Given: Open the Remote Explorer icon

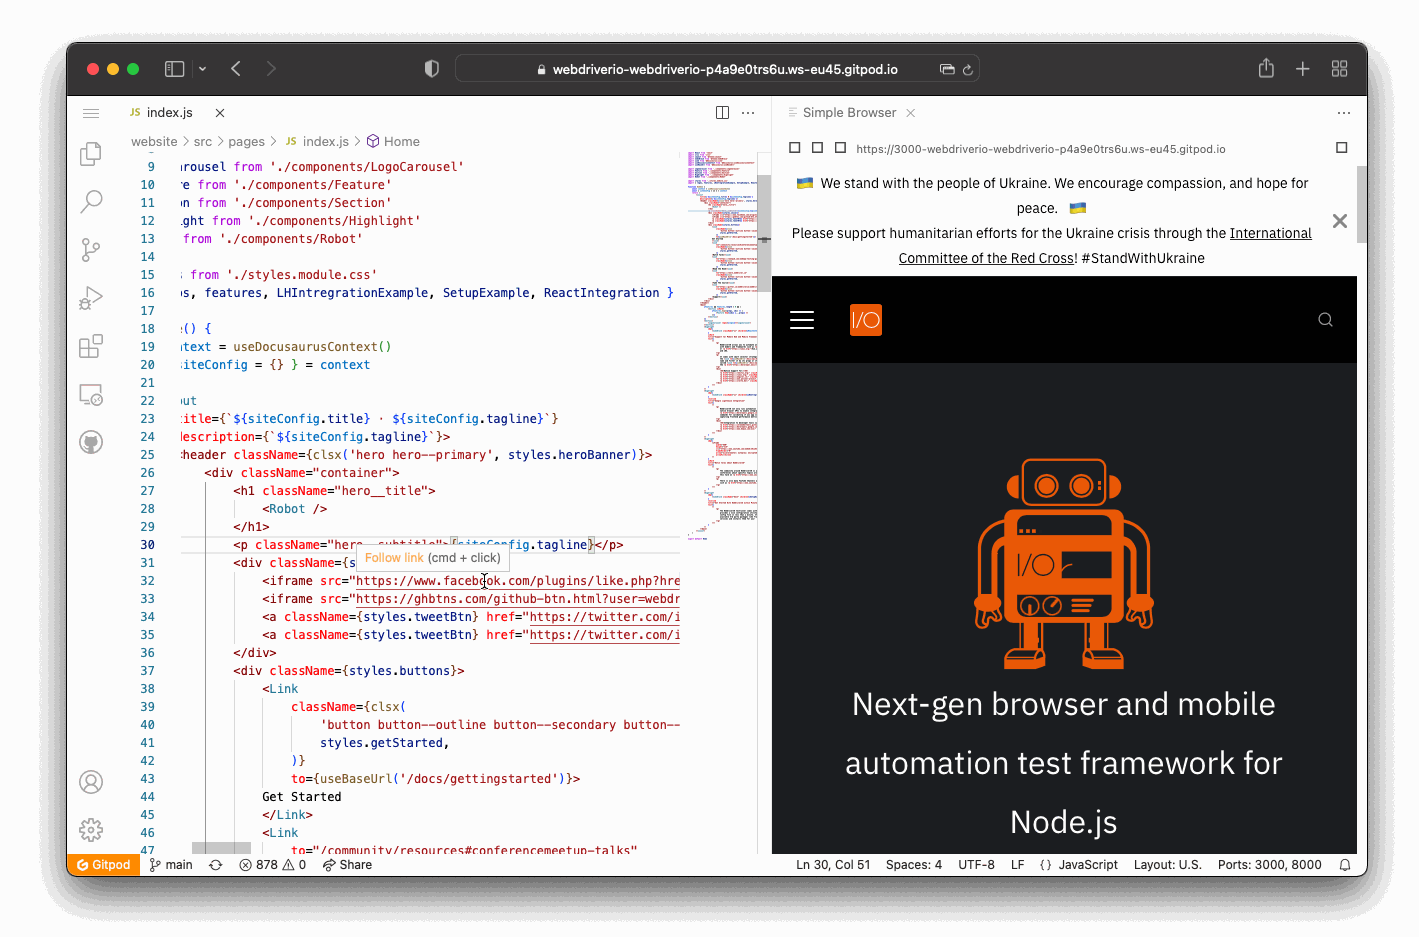Looking at the screenshot, I should (x=91, y=394).
